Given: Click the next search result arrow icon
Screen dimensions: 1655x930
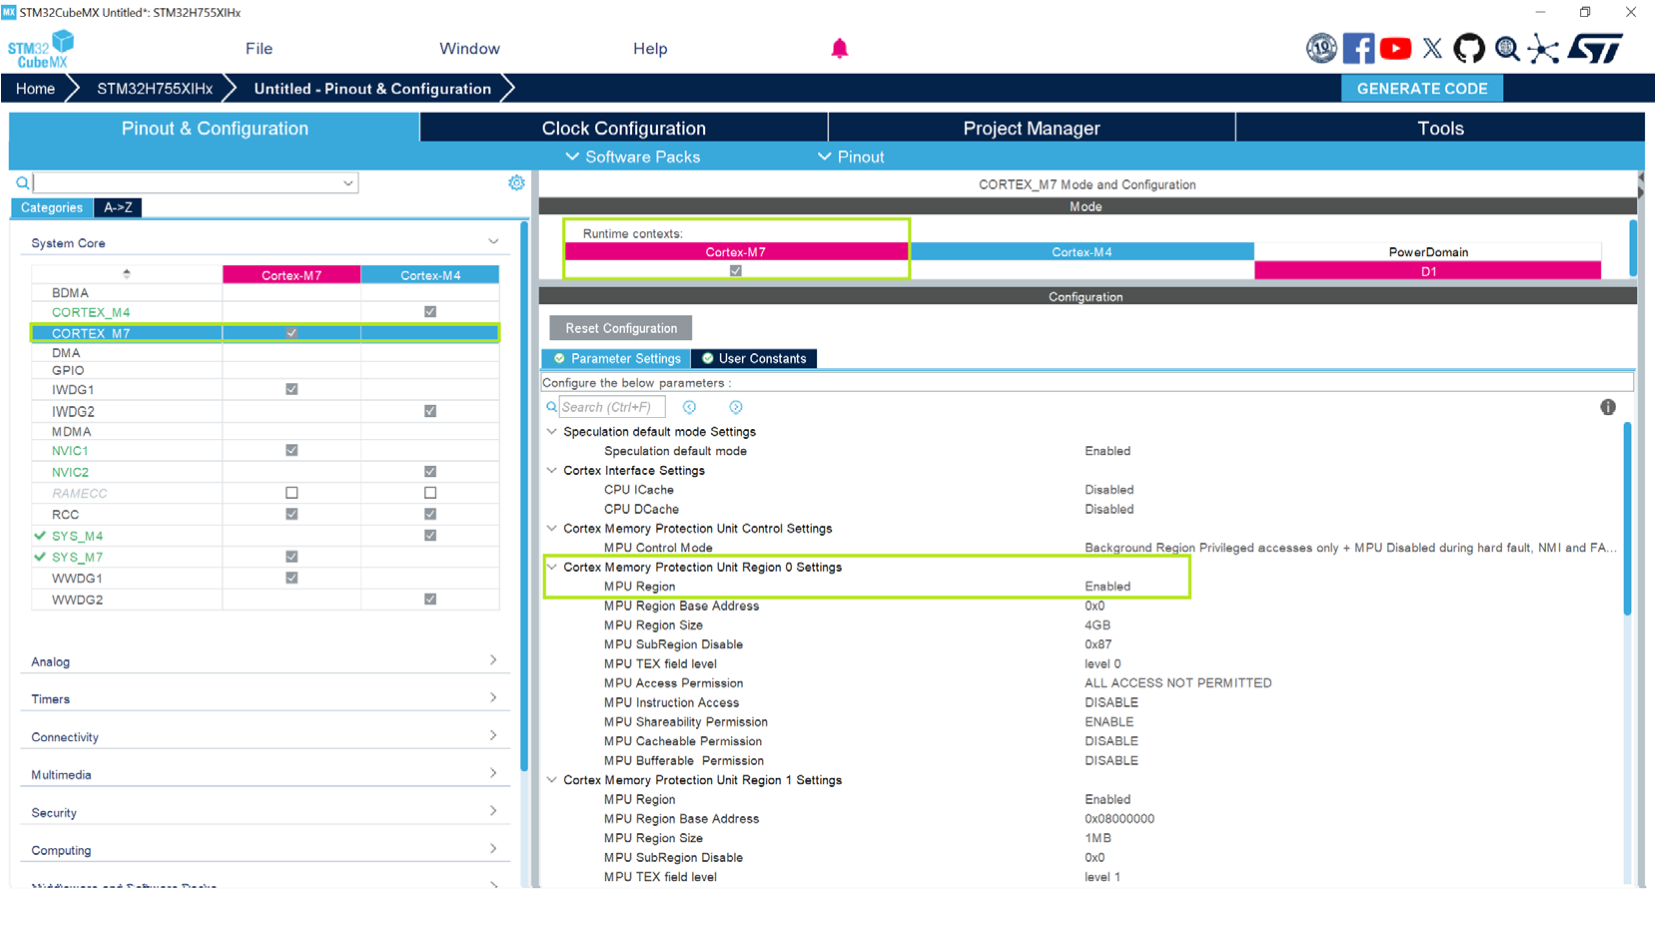Looking at the screenshot, I should point(736,407).
